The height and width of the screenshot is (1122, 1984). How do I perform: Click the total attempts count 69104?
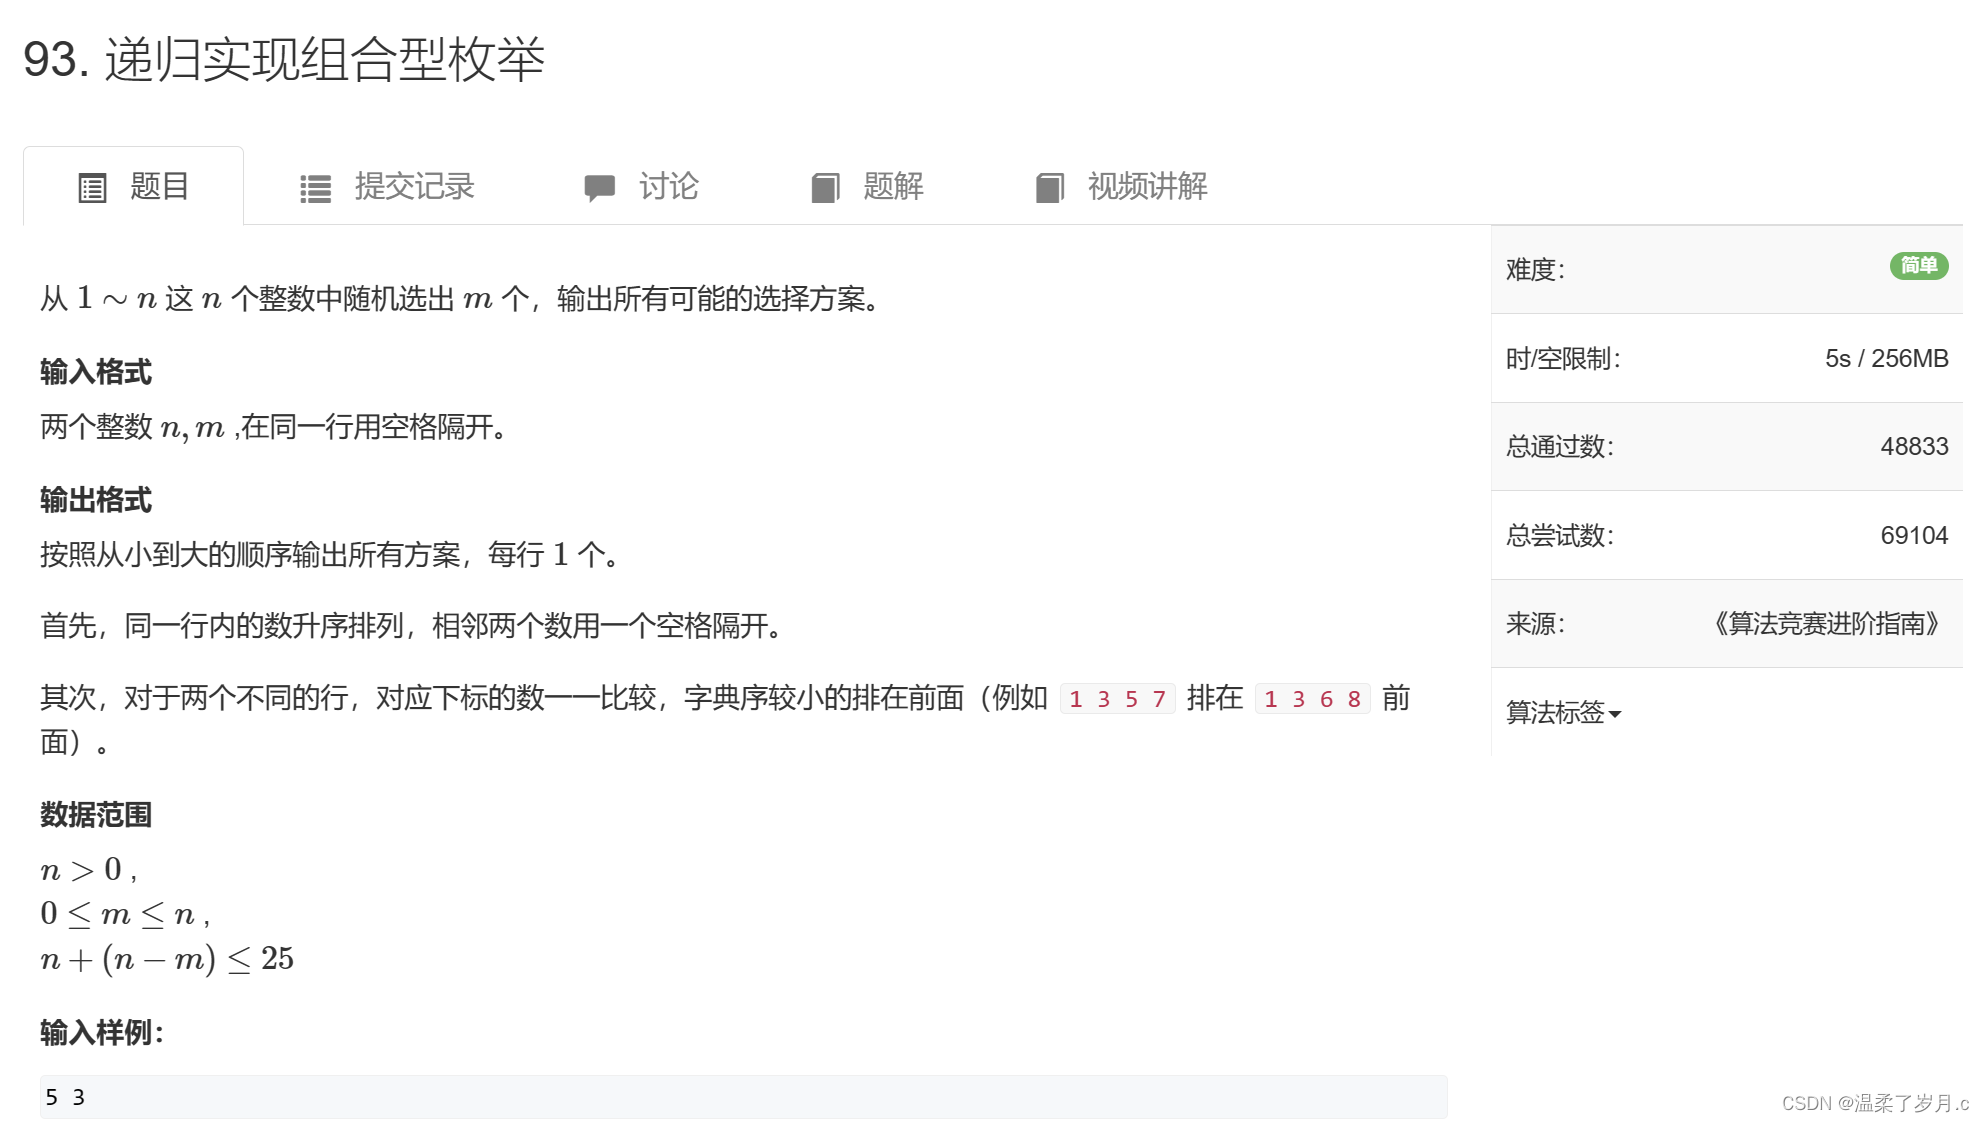(x=1914, y=535)
